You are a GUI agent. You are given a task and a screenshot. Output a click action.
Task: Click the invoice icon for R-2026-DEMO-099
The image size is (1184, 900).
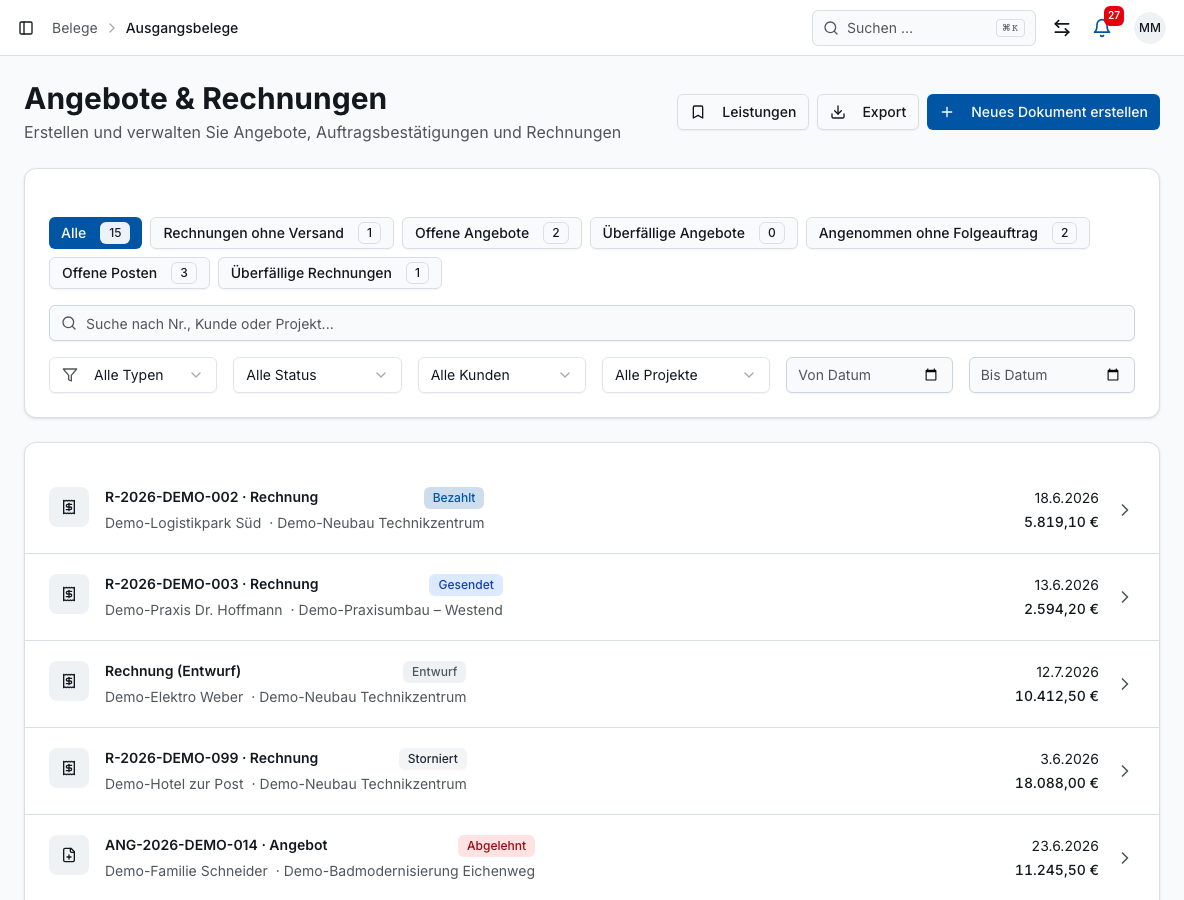(69, 768)
